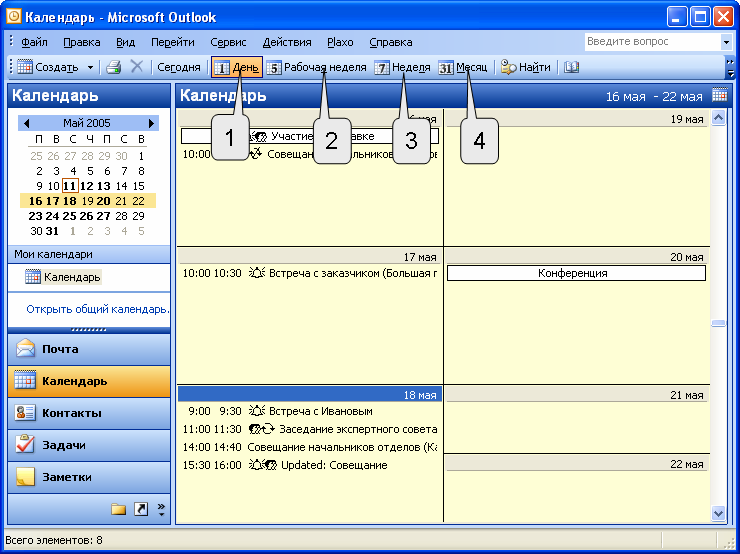
Task: Click the vertical scrollbar thumb
Action: pos(718,323)
